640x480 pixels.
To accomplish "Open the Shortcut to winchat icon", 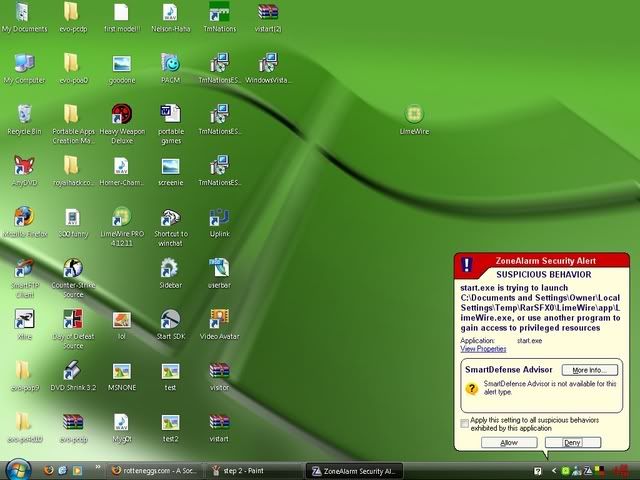I will 171,227.
